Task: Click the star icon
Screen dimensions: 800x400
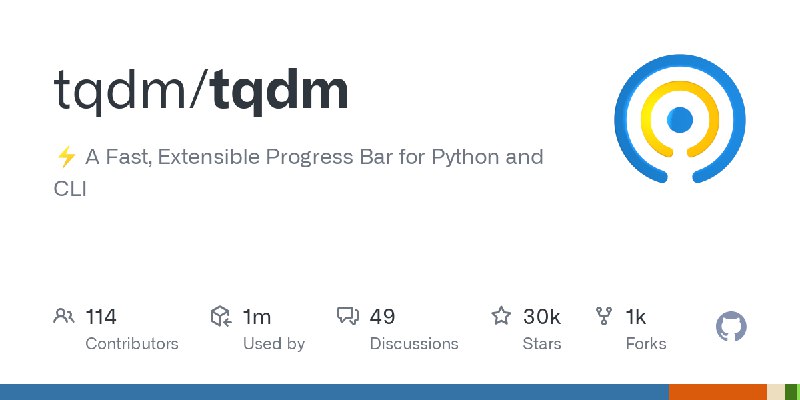Action: point(501,316)
